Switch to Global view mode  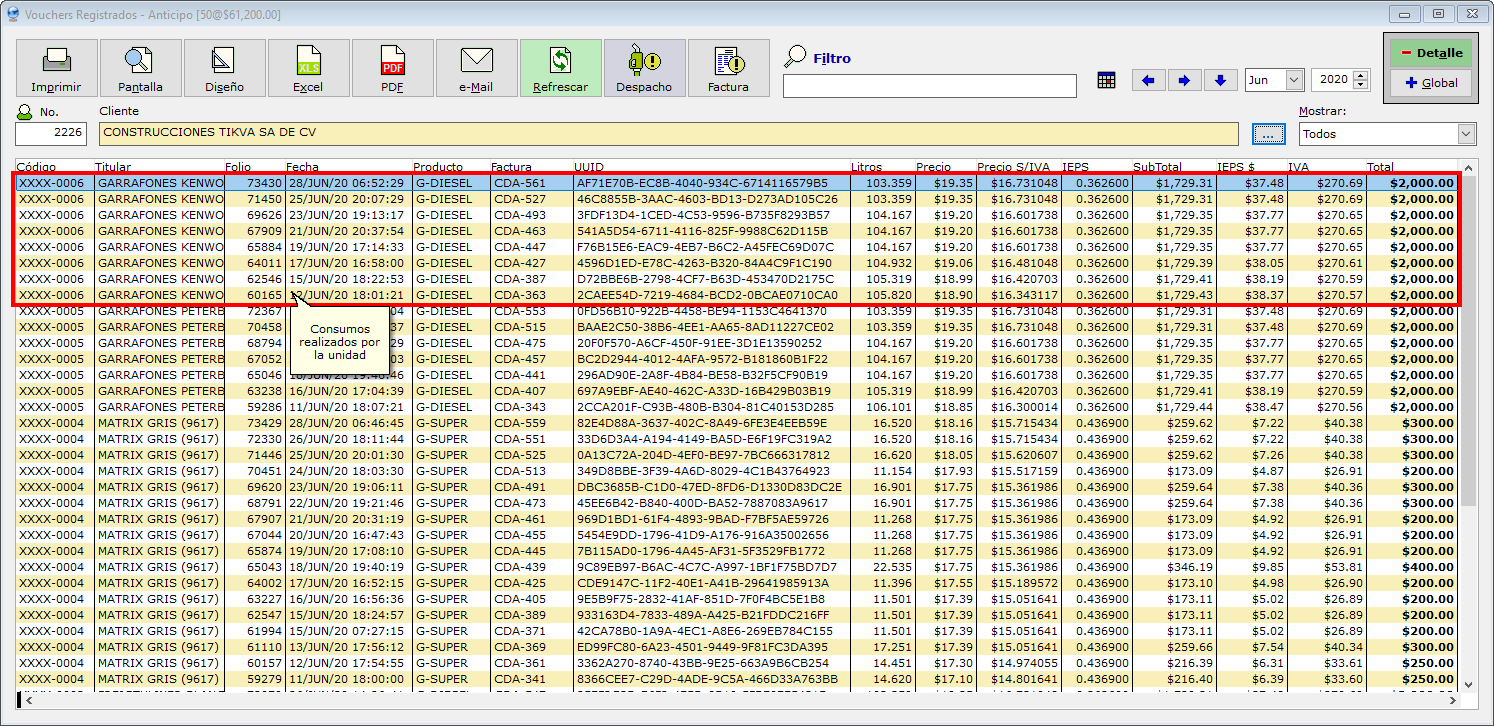1431,83
